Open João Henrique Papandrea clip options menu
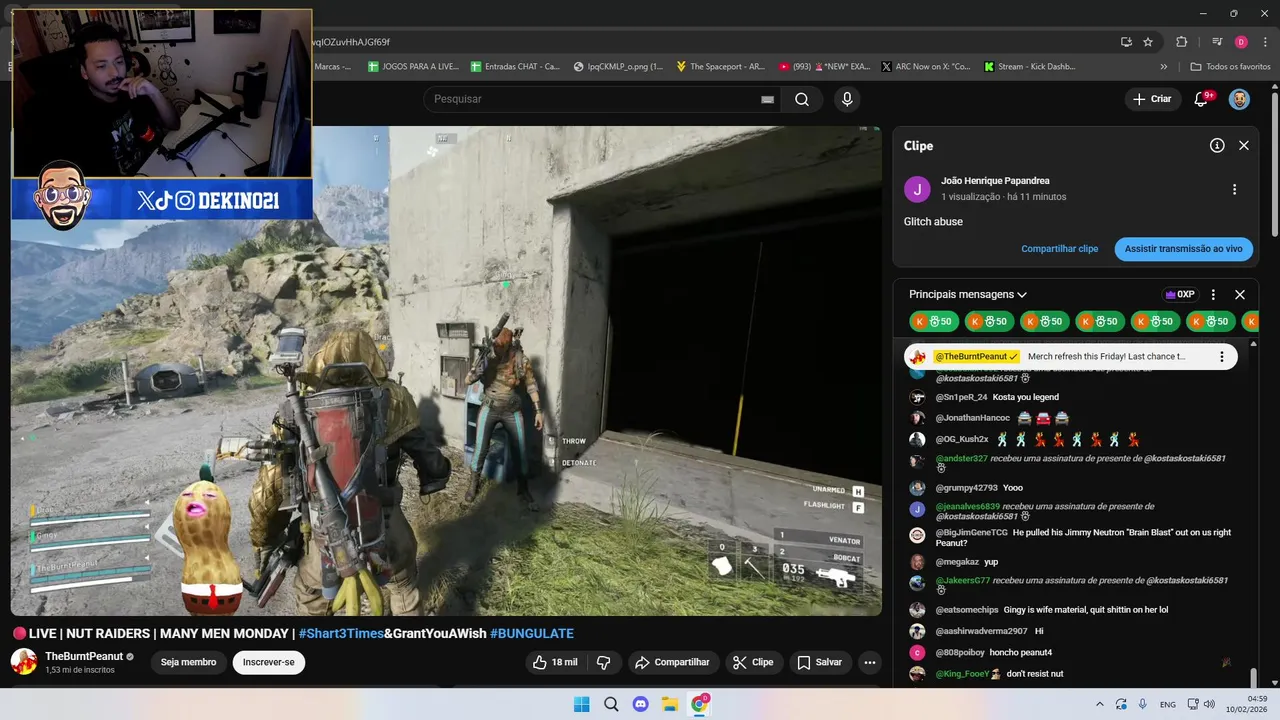This screenshot has width=1280, height=720. pyautogui.click(x=1234, y=189)
